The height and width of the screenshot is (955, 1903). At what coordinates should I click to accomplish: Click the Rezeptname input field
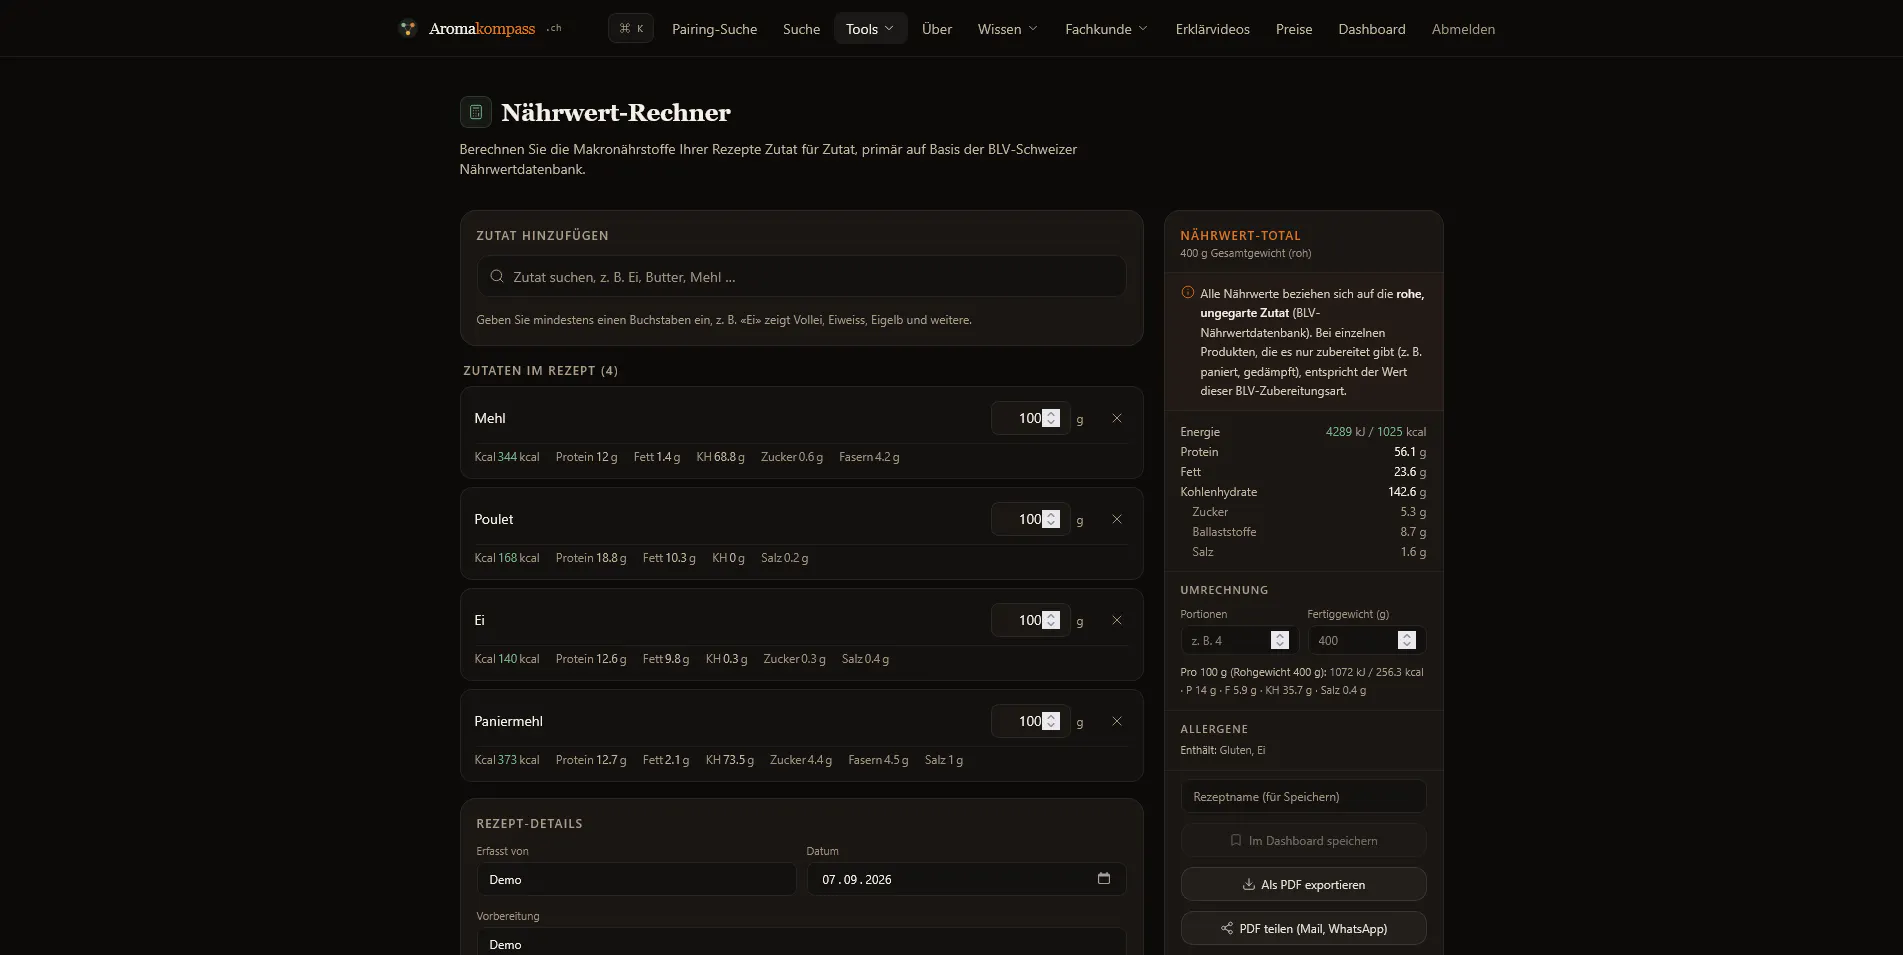tap(1303, 796)
